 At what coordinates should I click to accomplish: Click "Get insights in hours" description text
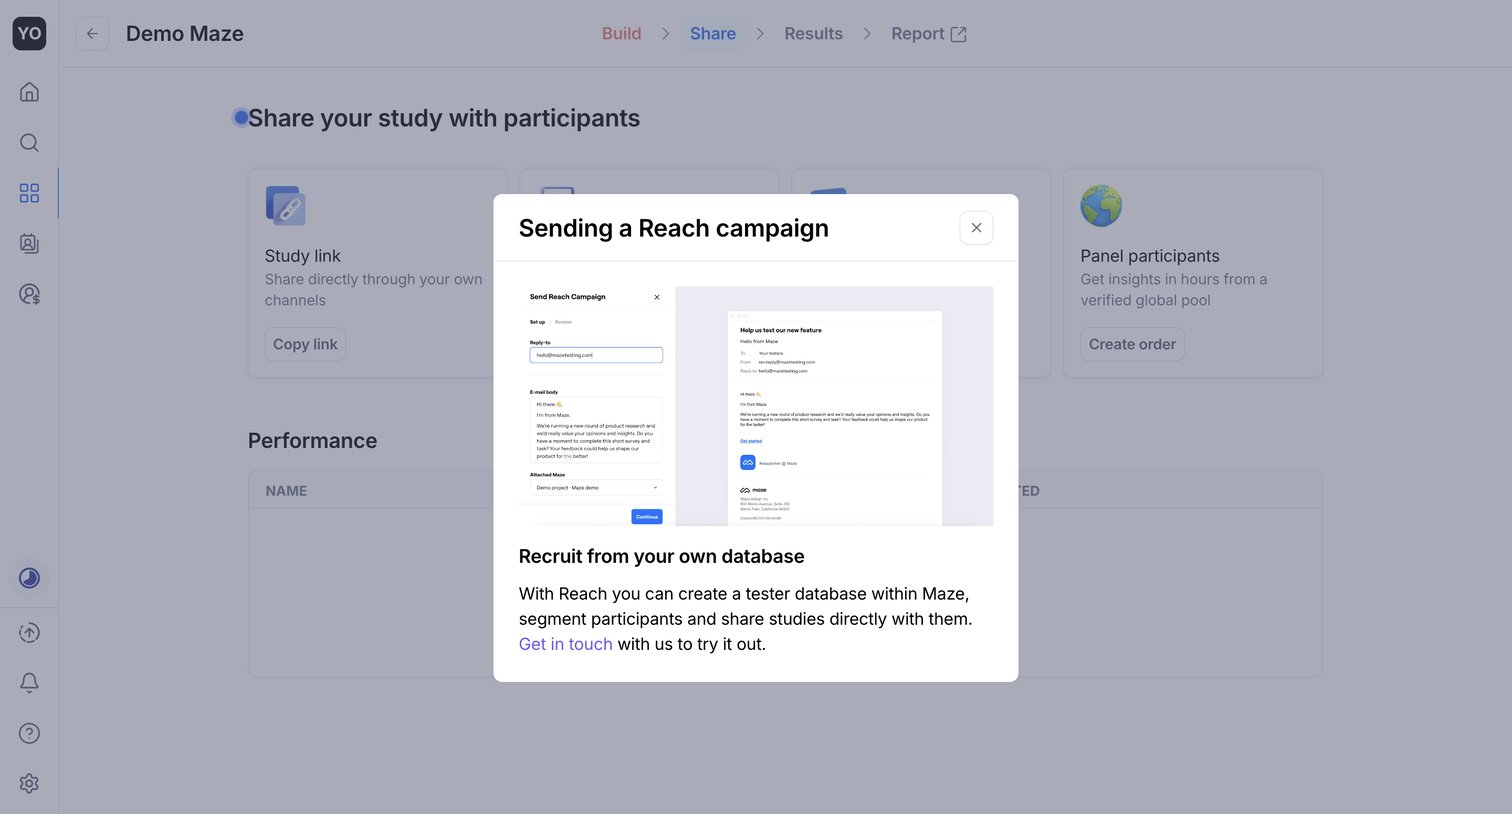click(x=1174, y=290)
